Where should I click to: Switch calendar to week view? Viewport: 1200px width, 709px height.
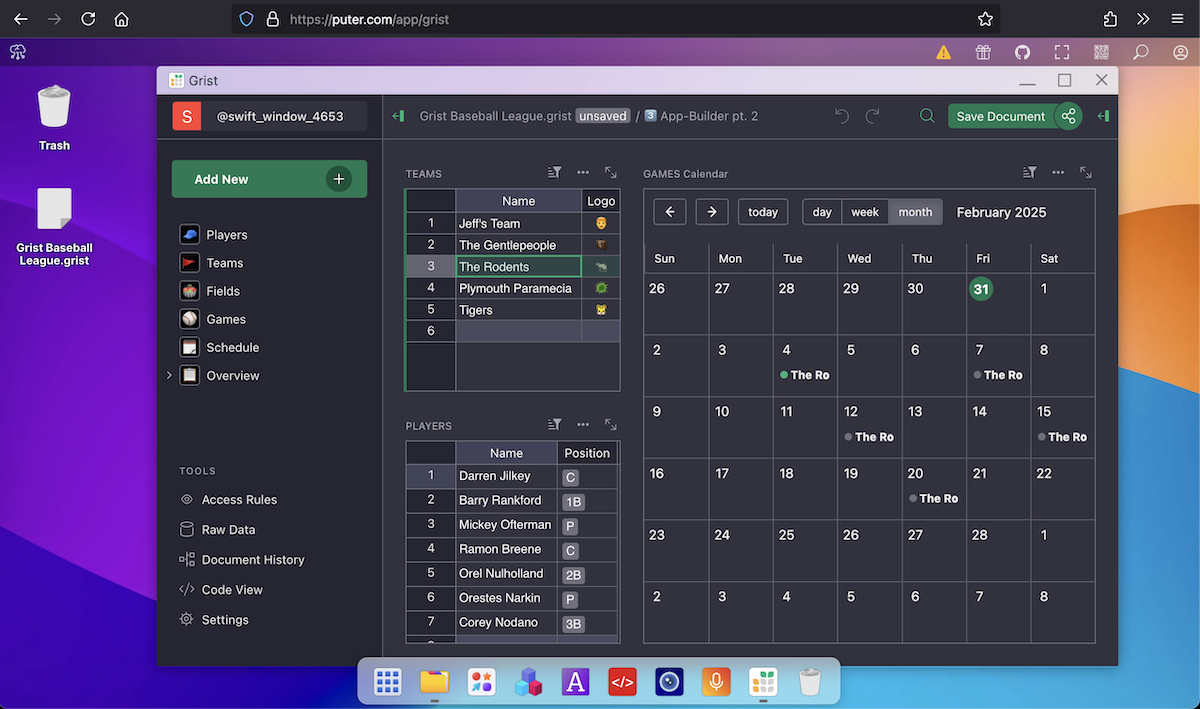coord(865,212)
